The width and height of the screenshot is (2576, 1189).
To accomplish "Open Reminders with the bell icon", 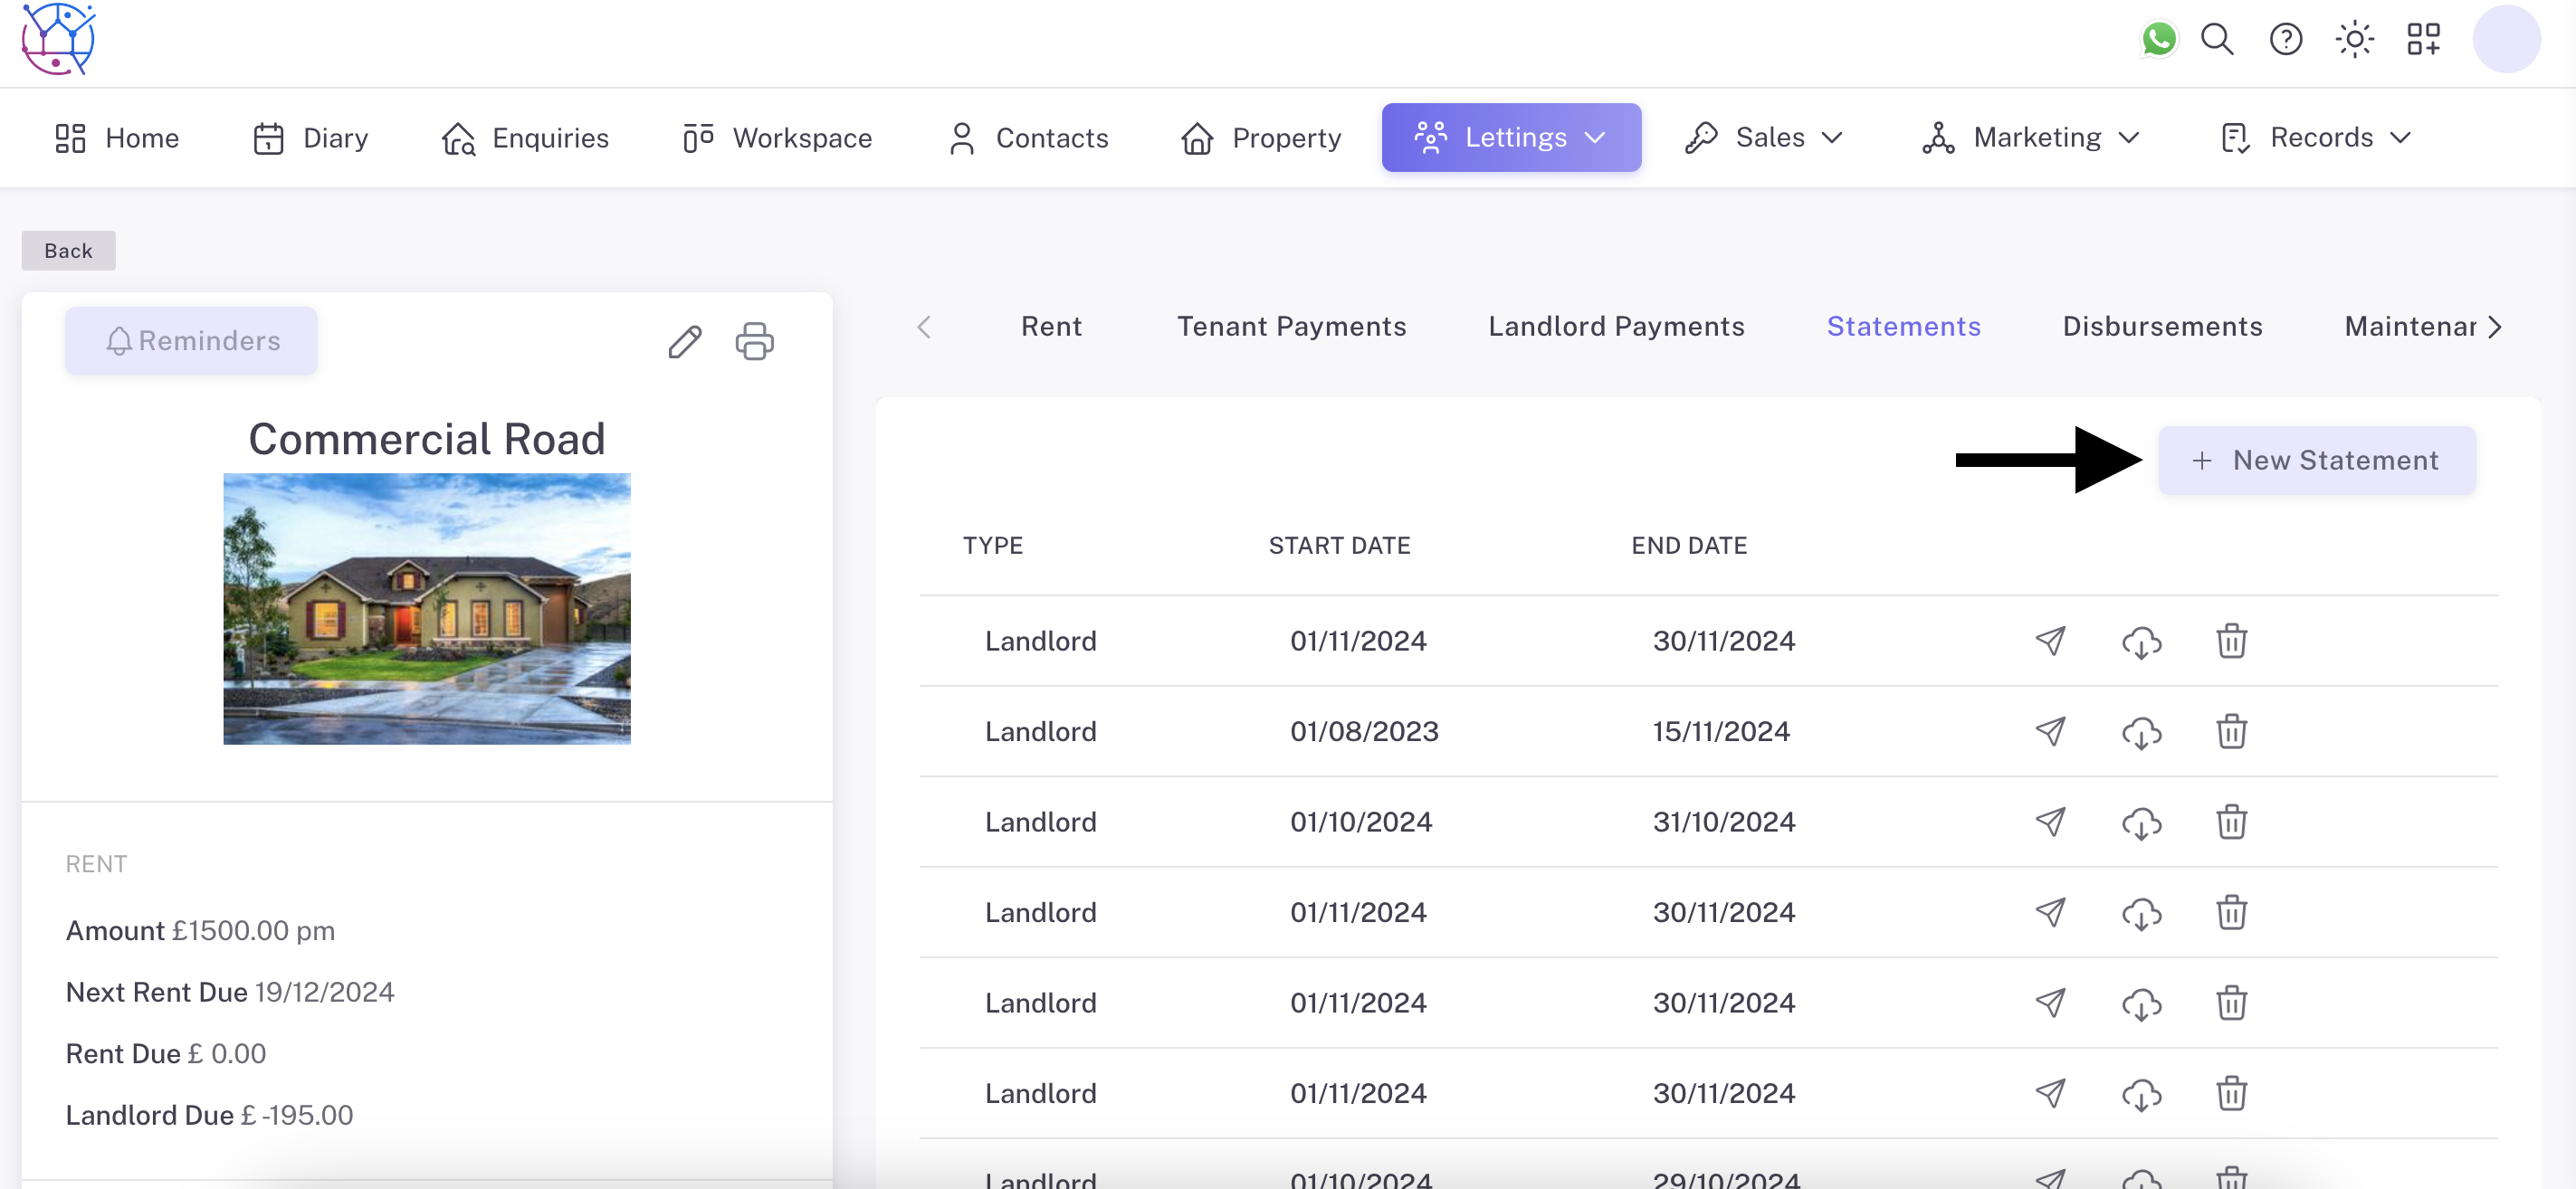I will pos(191,340).
